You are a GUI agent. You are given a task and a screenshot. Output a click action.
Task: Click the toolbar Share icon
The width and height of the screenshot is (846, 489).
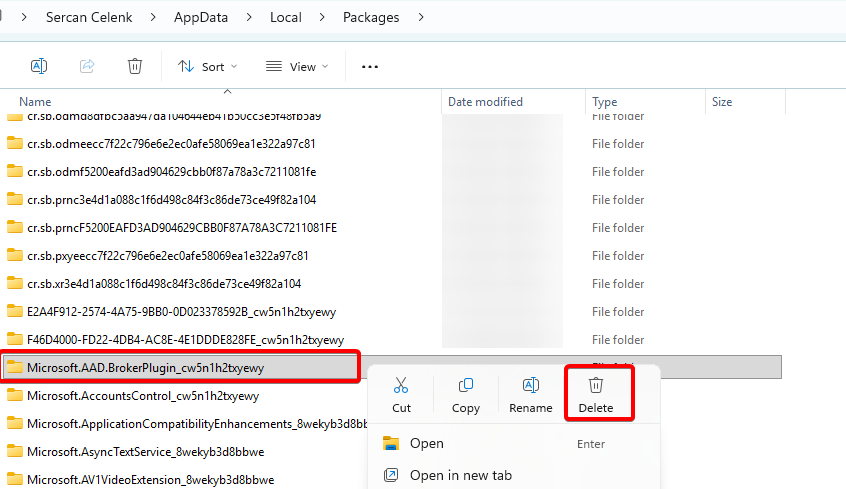87,66
